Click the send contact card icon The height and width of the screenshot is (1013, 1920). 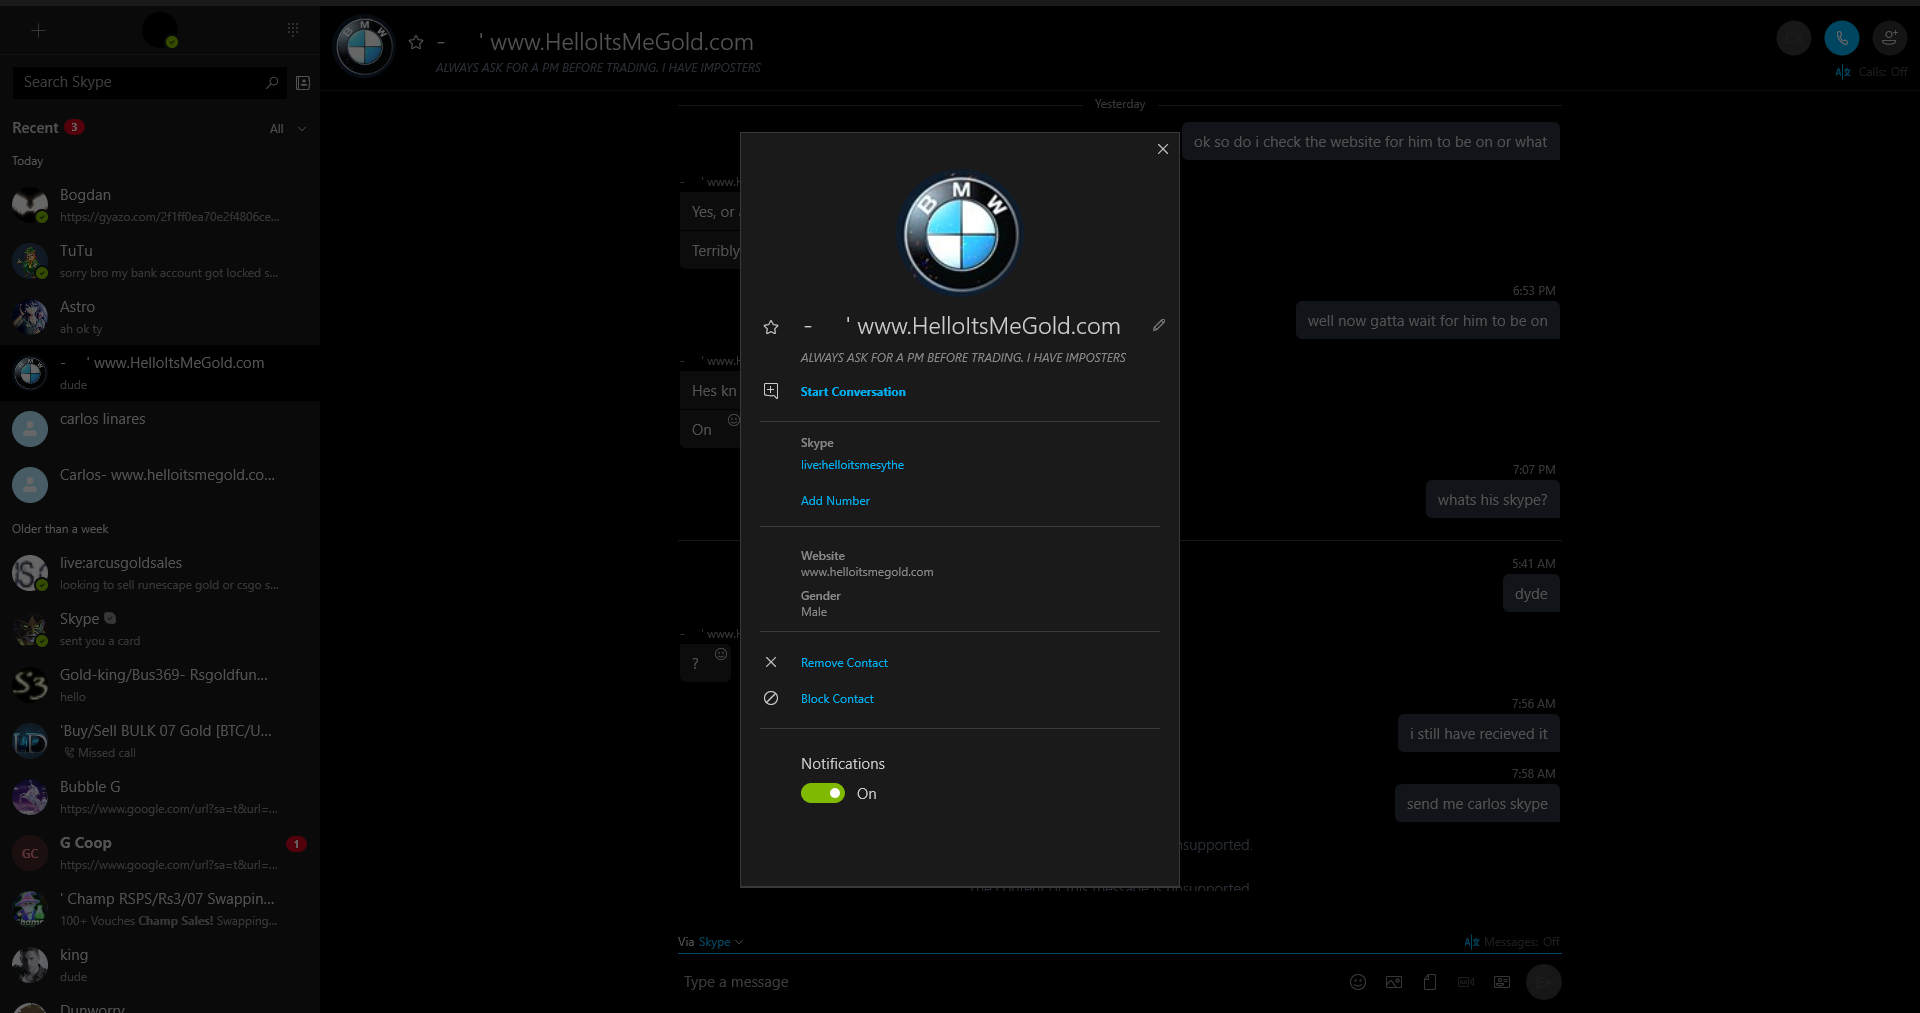point(1502,982)
